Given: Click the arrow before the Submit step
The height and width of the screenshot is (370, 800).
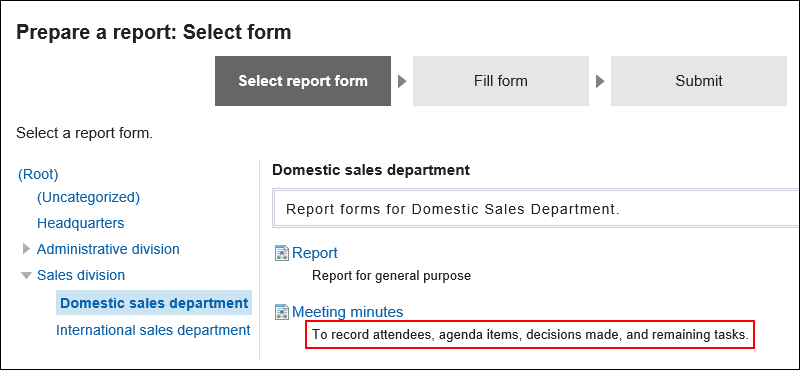Looking at the screenshot, I should [x=600, y=81].
